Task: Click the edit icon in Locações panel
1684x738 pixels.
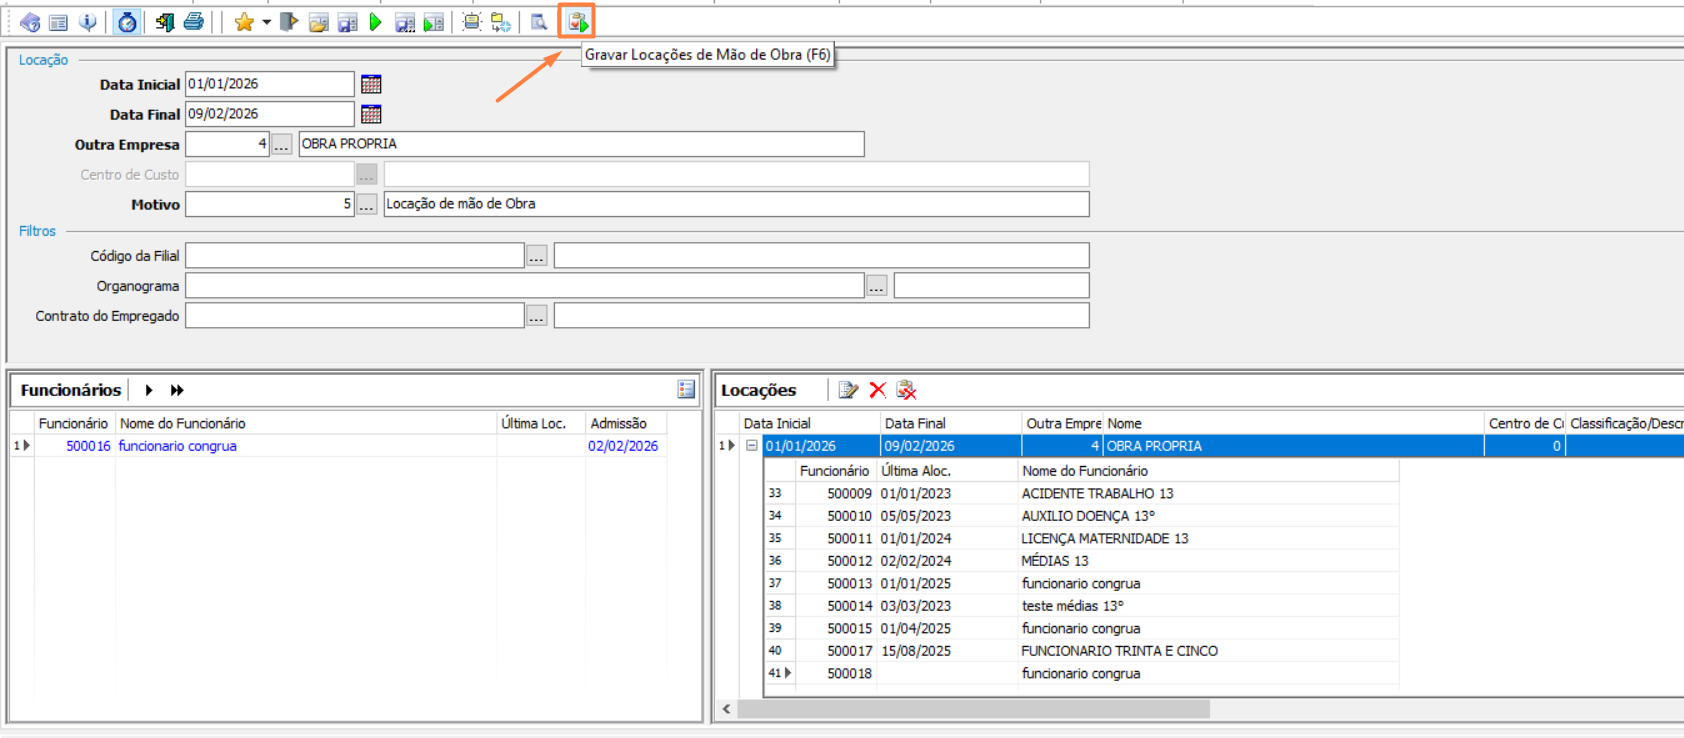Action: pos(848,390)
